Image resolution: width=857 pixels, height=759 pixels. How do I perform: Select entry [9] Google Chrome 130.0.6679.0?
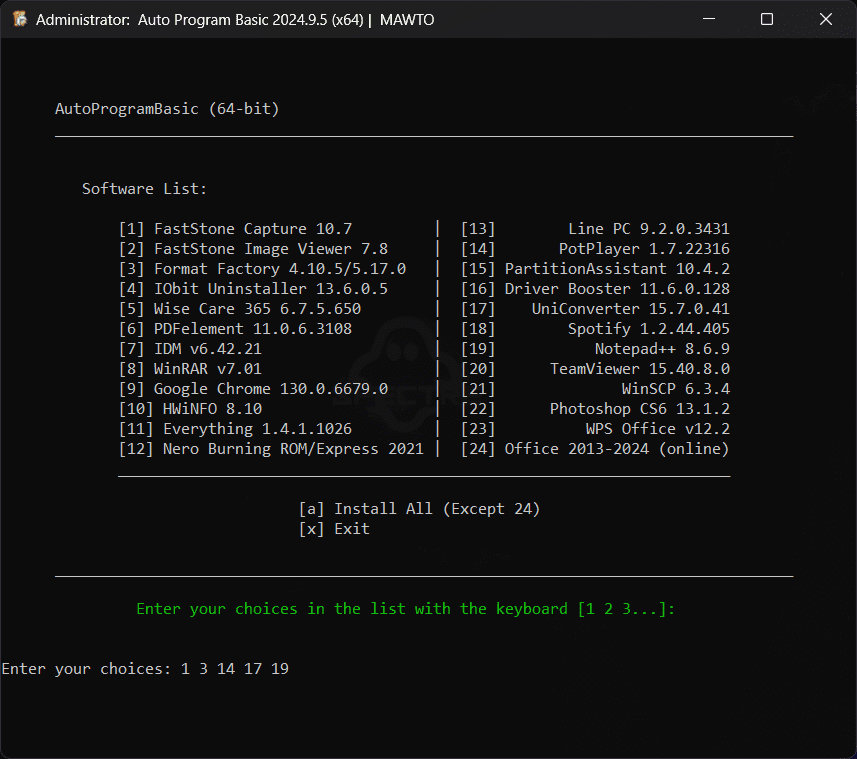click(254, 389)
